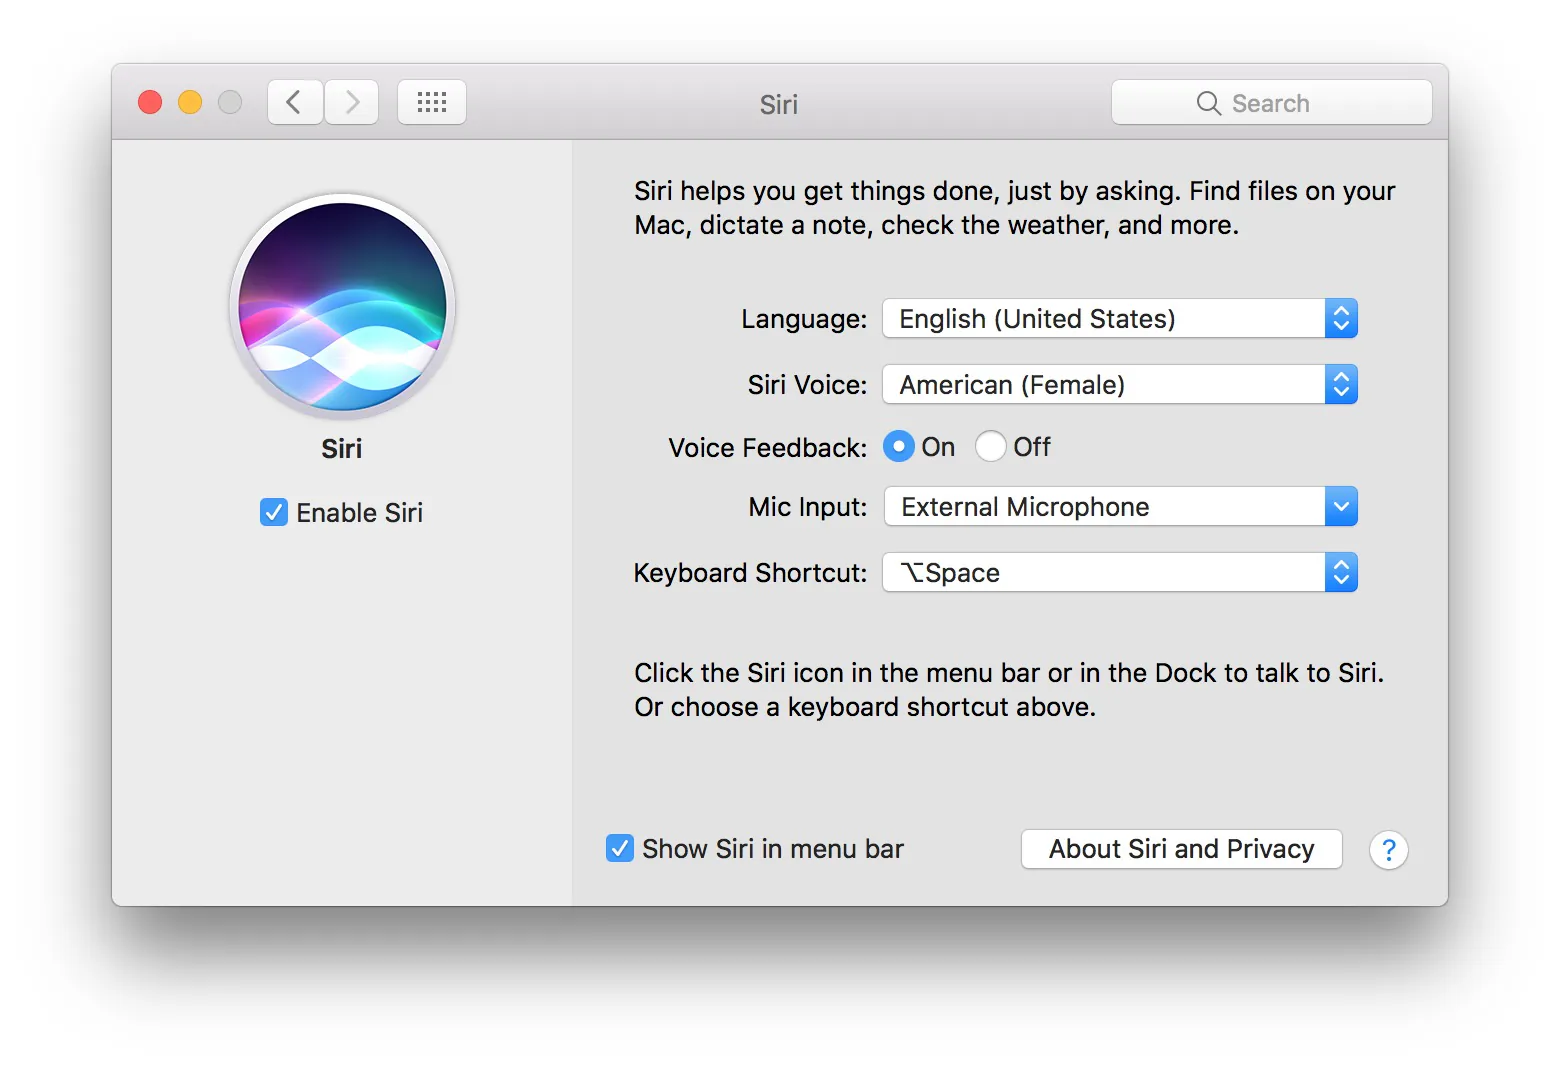This screenshot has height=1066, width=1560.
Task: Click the 'Mic Input:' label
Action: coord(808,507)
